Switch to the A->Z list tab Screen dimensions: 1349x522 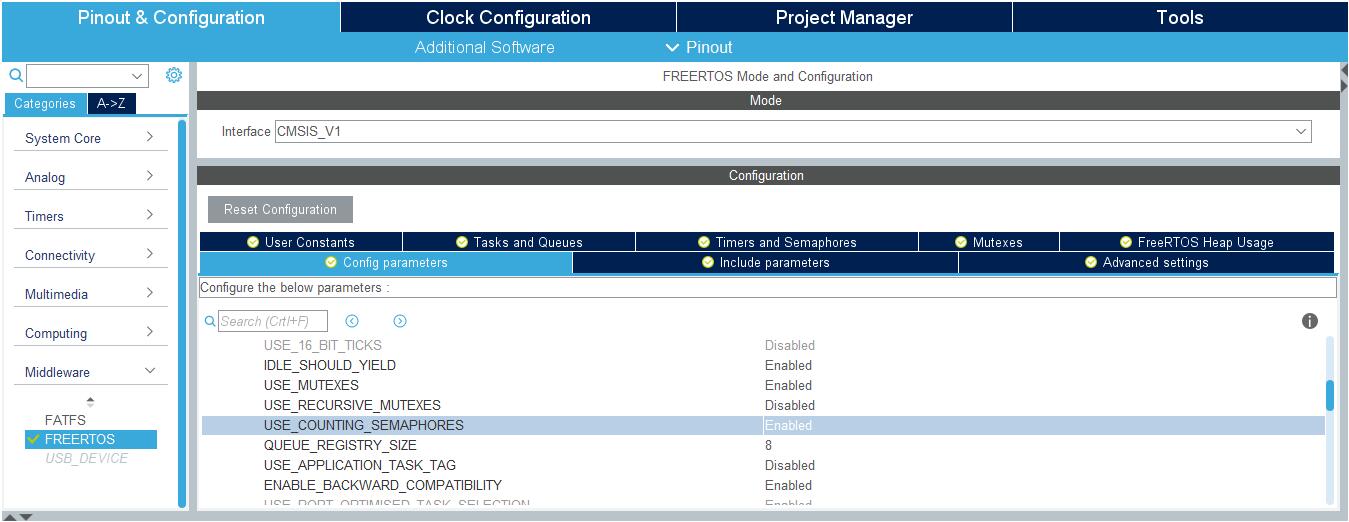(111, 103)
